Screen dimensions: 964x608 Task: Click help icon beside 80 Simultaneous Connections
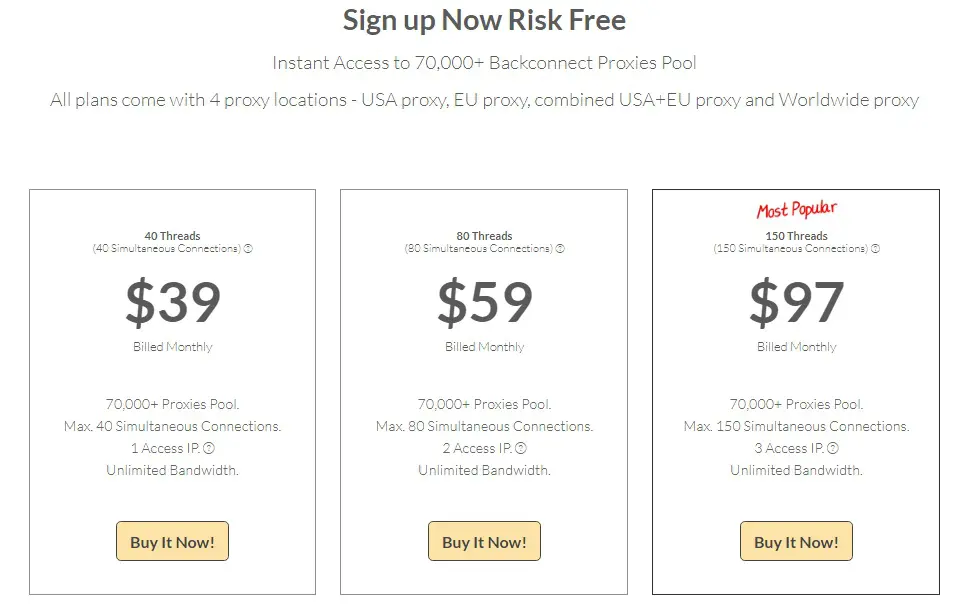[x=561, y=249]
